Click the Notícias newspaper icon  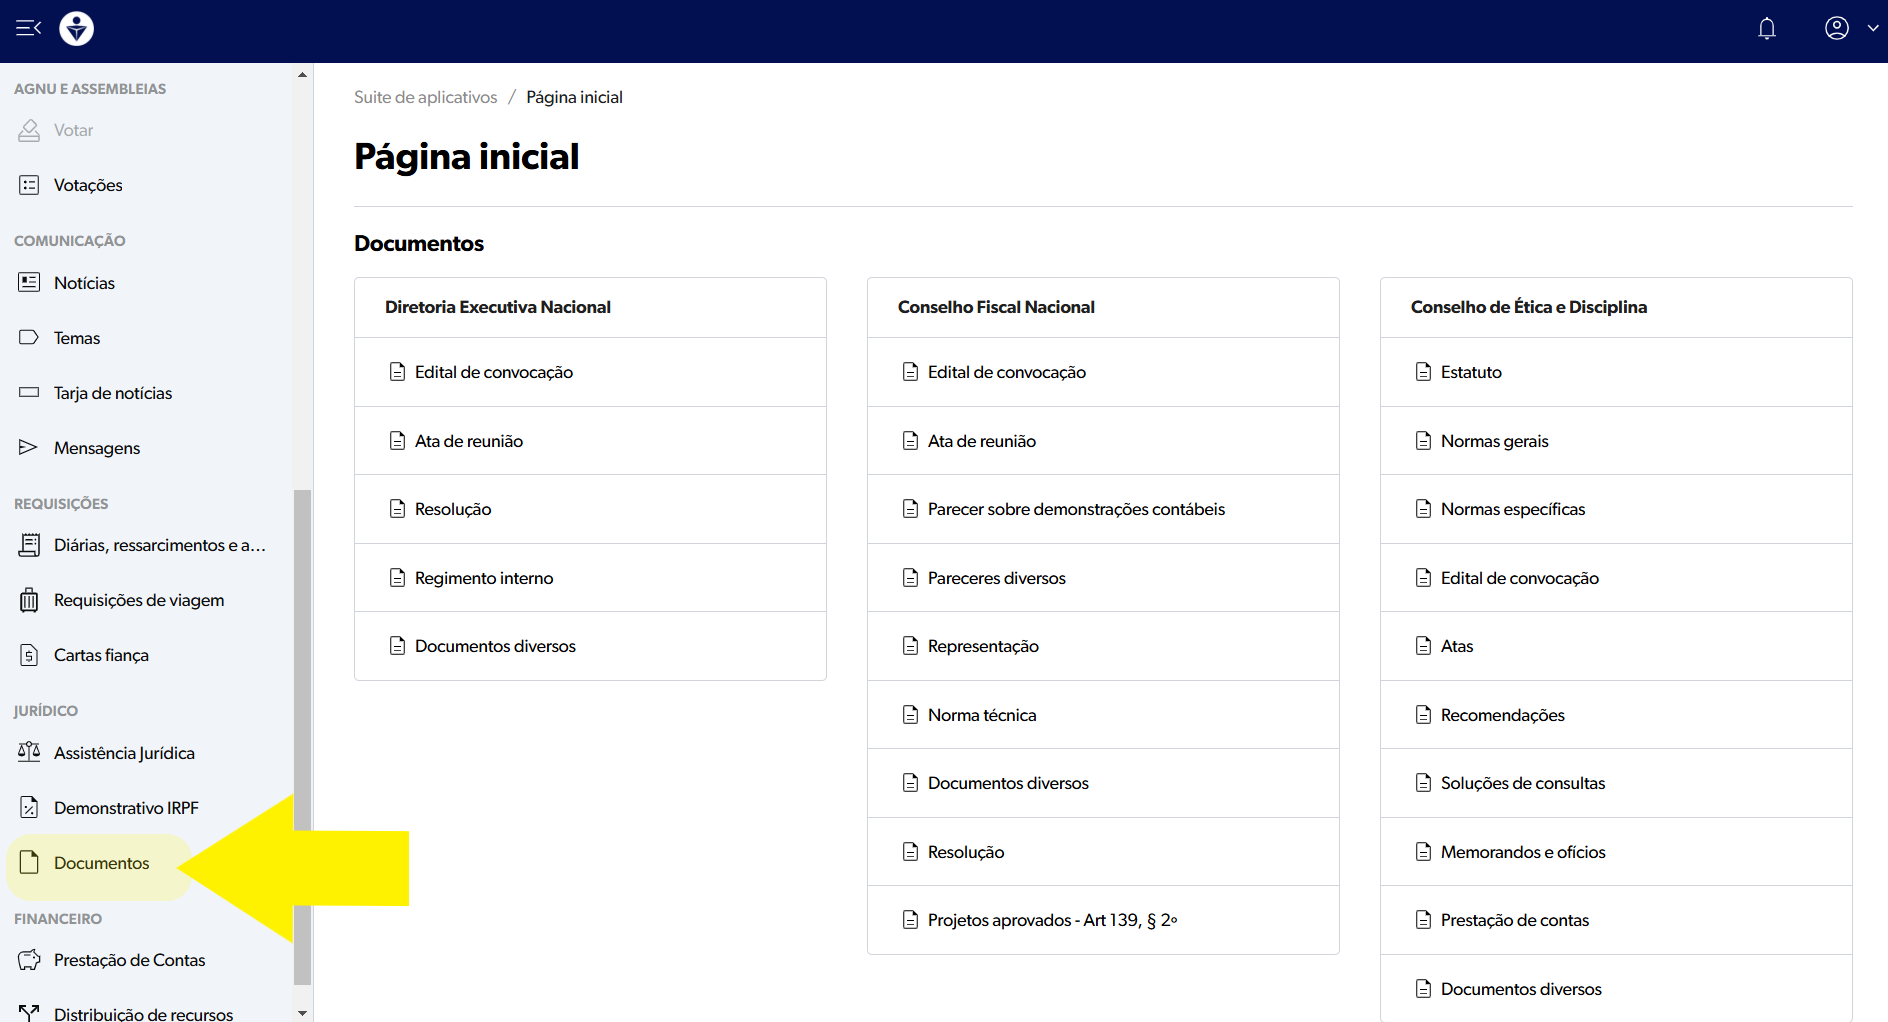(x=29, y=283)
